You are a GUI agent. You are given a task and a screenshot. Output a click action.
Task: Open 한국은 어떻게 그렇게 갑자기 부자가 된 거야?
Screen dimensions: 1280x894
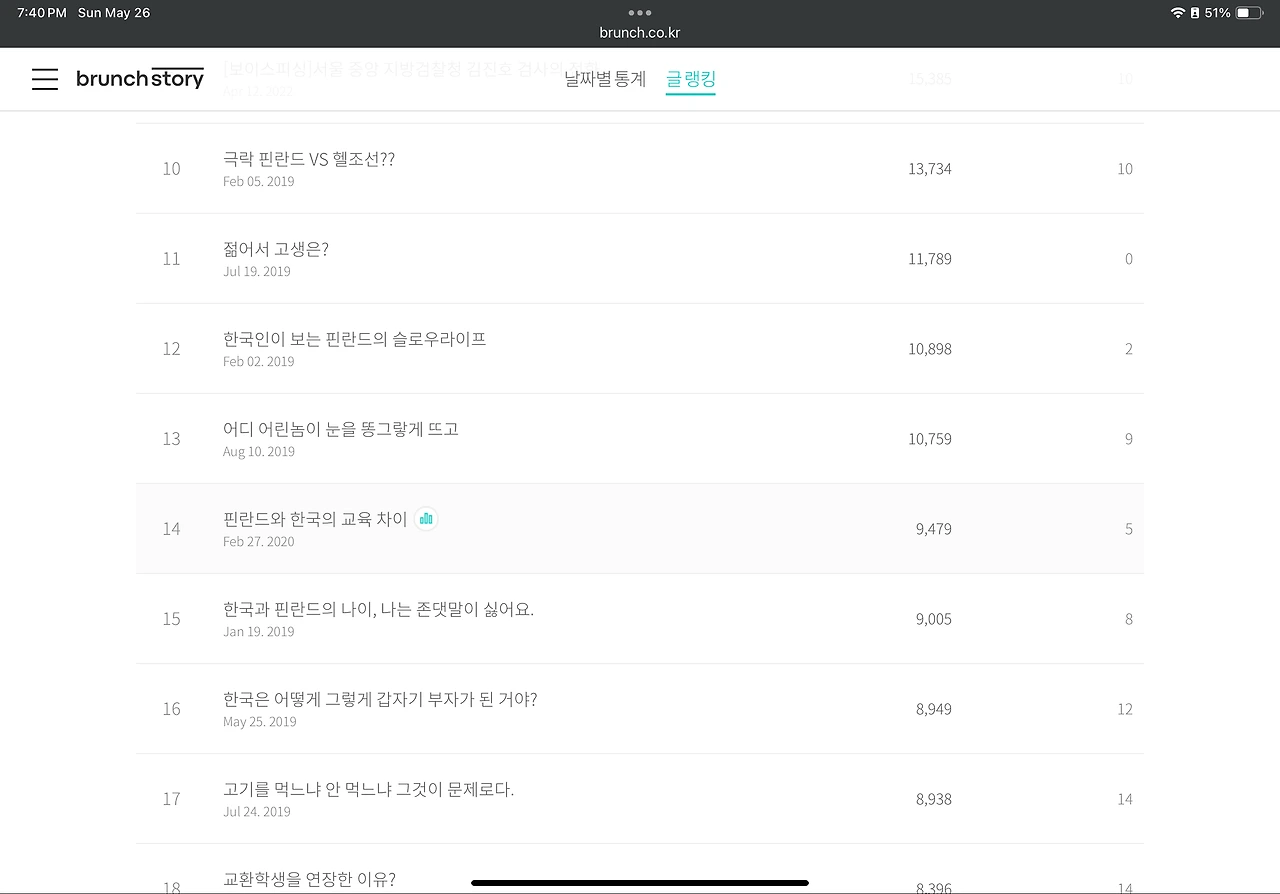click(x=380, y=699)
